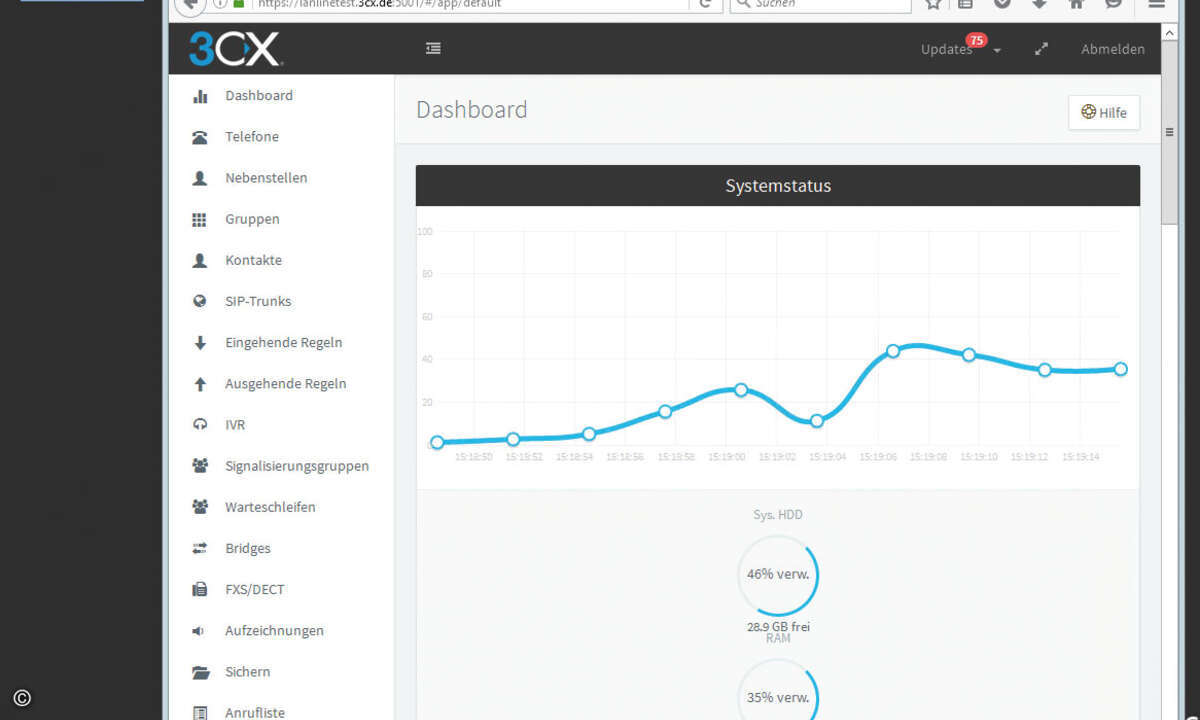Click the highest data point on the chart
Screen dimensions: 1200x720
point(893,351)
